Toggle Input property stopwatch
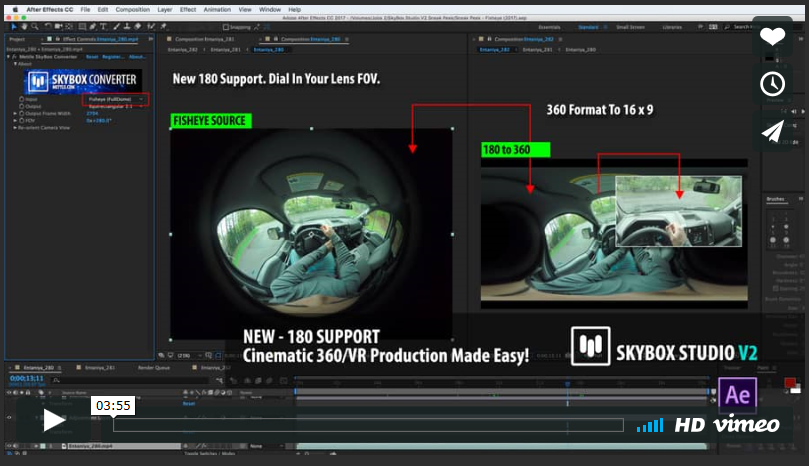 pyautogui.click(x=22, y=99)
